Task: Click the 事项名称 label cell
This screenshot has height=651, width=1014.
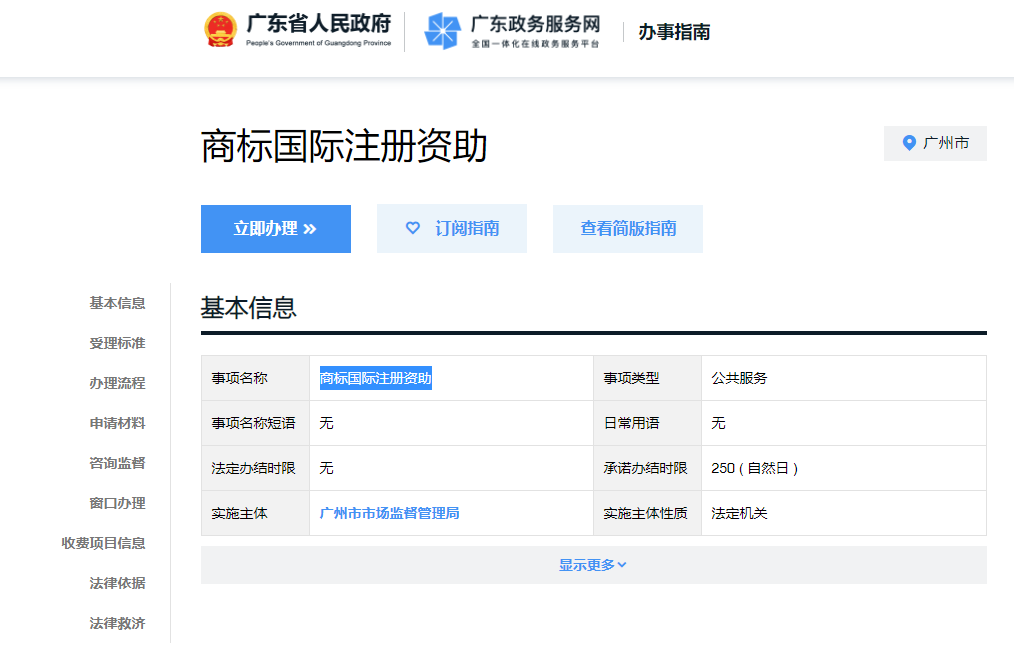Action: point(255,378)
